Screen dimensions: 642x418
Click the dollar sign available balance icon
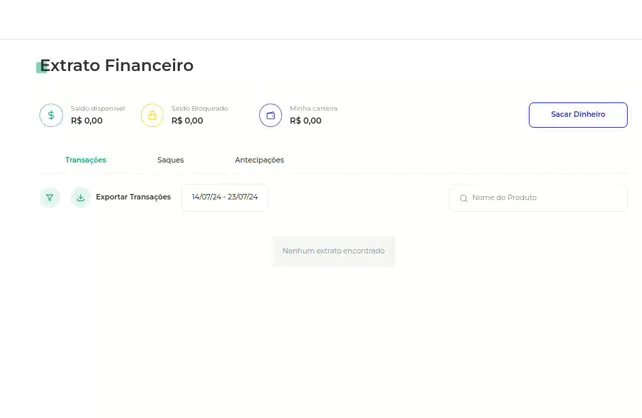(x=51, y=115)
